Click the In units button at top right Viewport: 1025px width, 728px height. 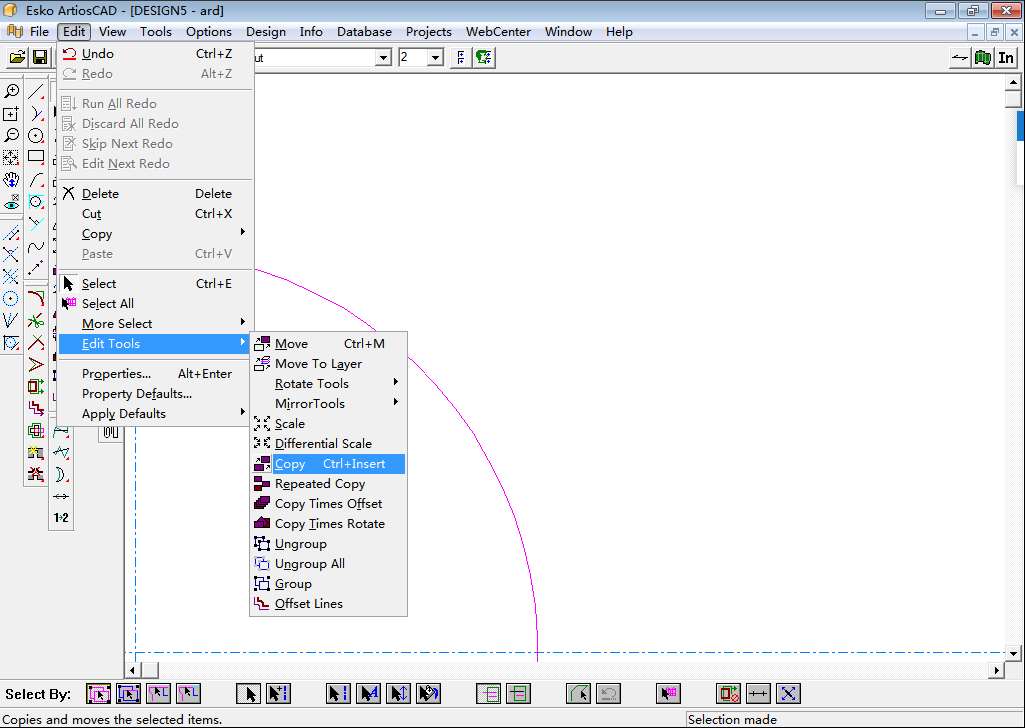click(1006, 58)
